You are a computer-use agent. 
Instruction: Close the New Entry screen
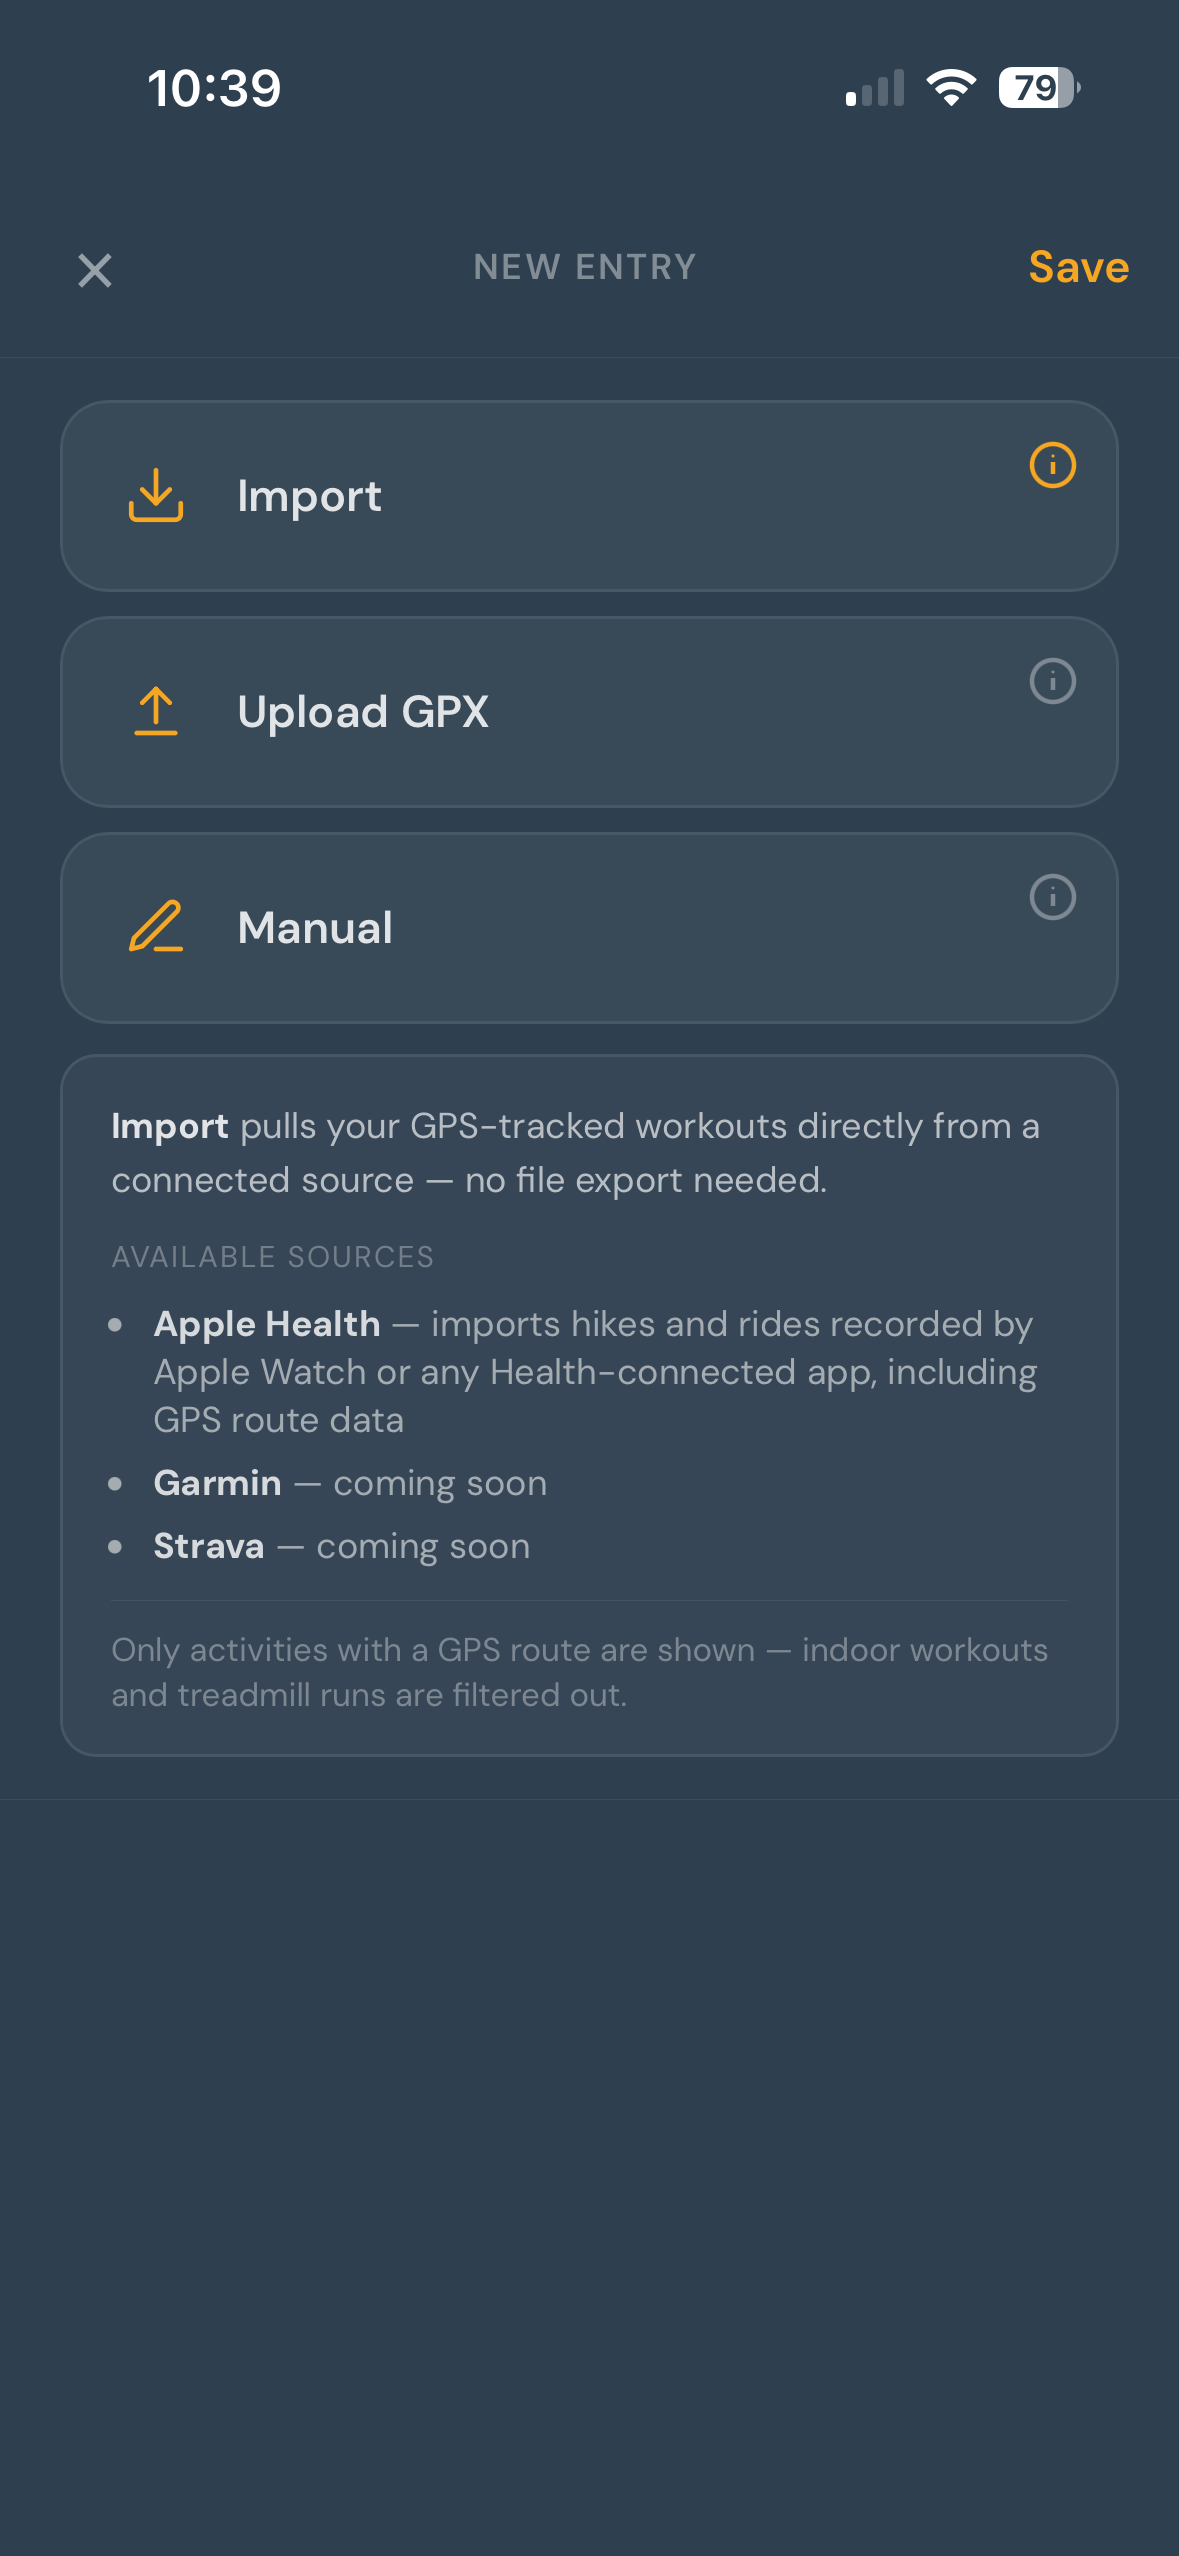(x=95, y=270)
